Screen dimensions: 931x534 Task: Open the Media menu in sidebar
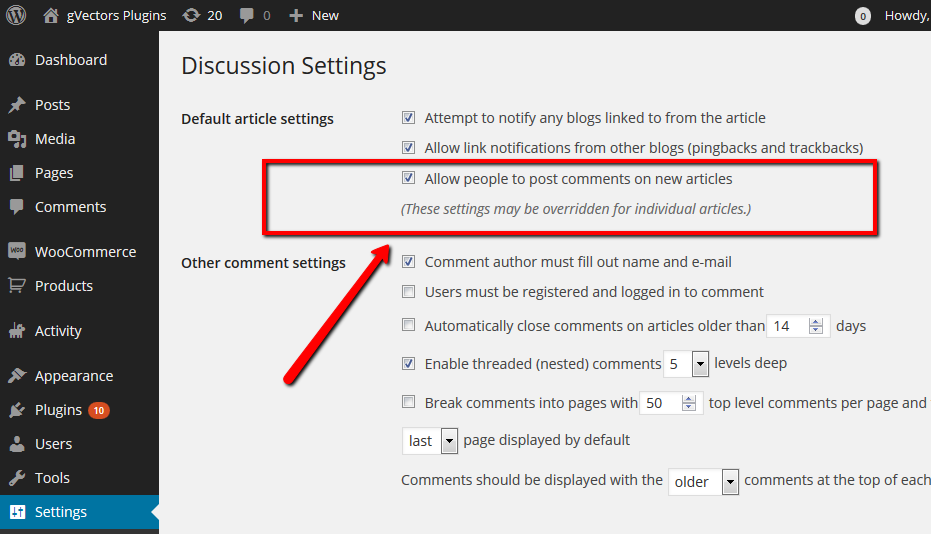point(55,139)
